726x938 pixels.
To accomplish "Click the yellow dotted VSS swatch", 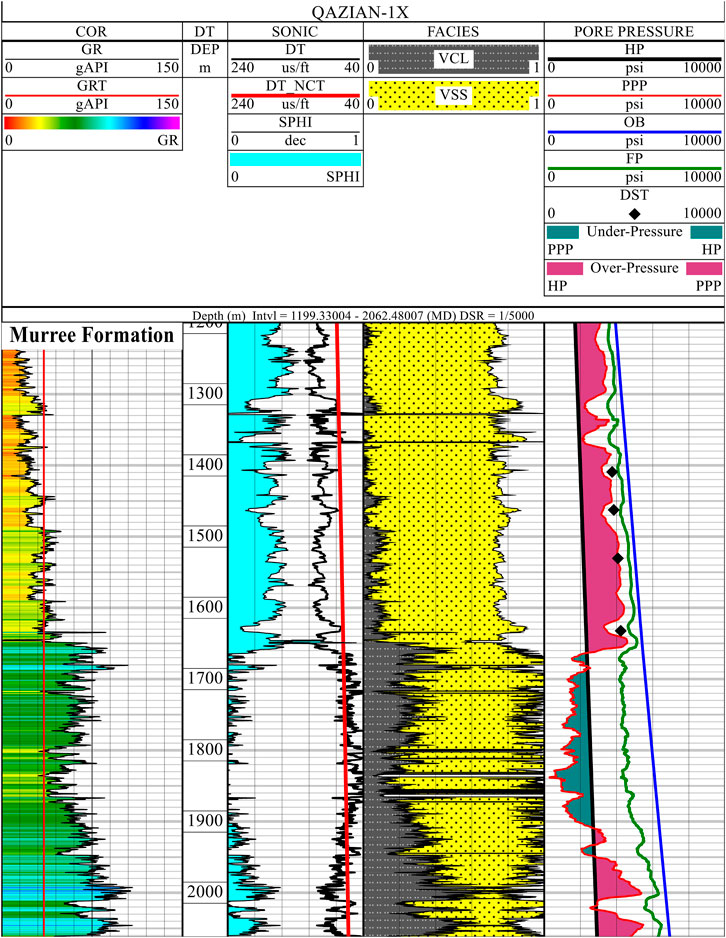I will [x=454, y=95].
